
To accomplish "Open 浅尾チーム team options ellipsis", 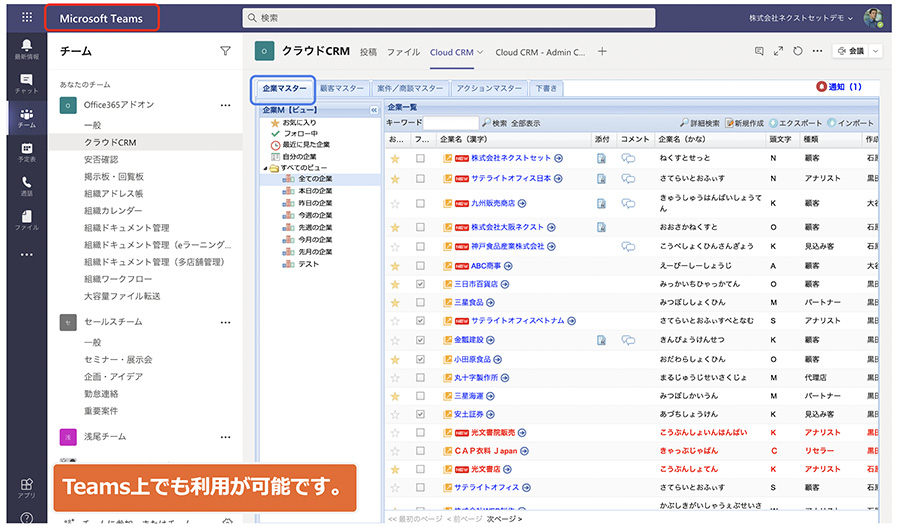I will click(x=226, y=437).
